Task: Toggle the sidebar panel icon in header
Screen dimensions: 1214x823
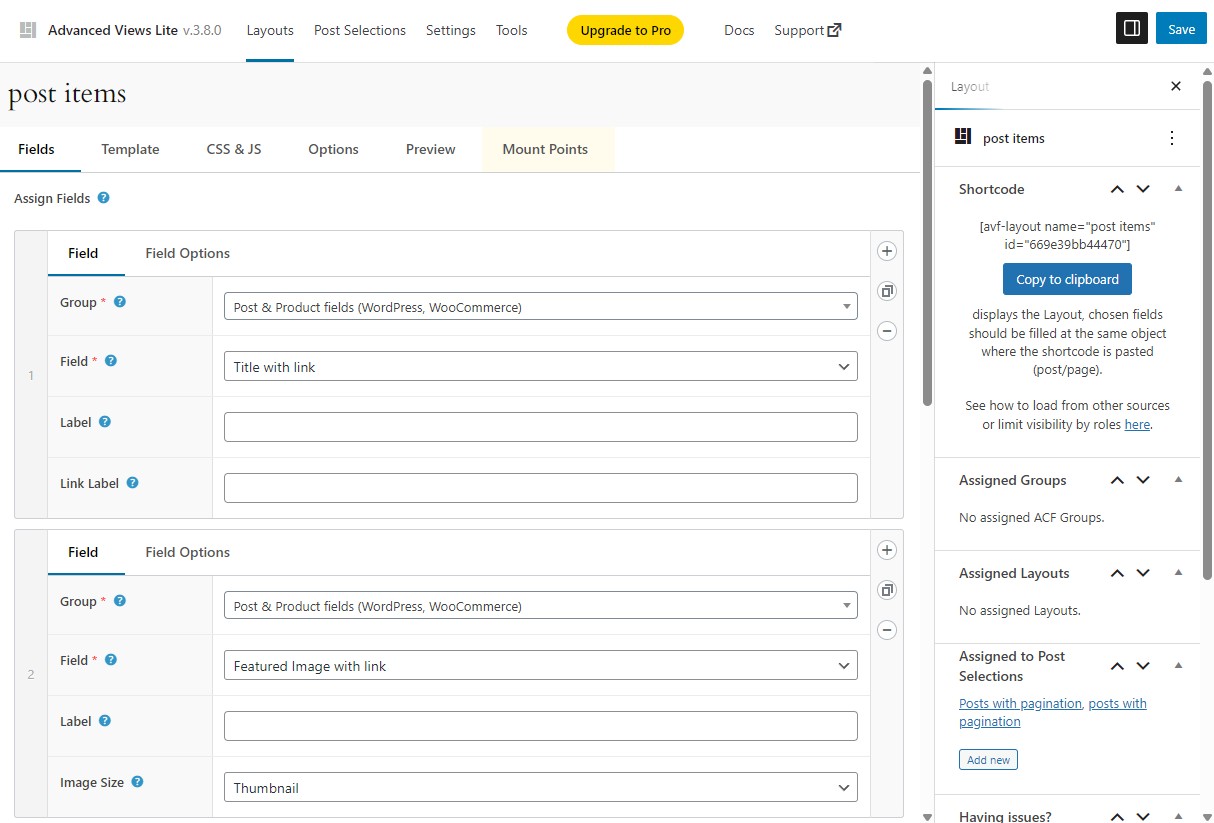Action: click(x=1131, y=28)
